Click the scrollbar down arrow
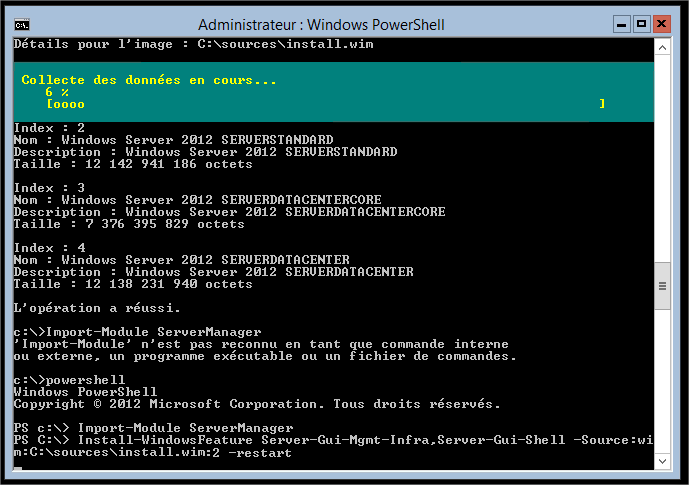The width and height of the screenshot is (689, 485). [x=663, y=461]
